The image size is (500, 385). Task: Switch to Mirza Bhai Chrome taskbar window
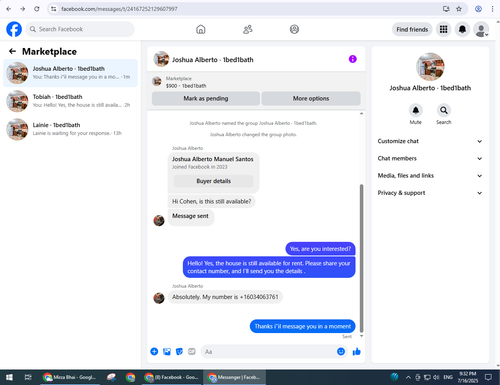click(70, 377)
